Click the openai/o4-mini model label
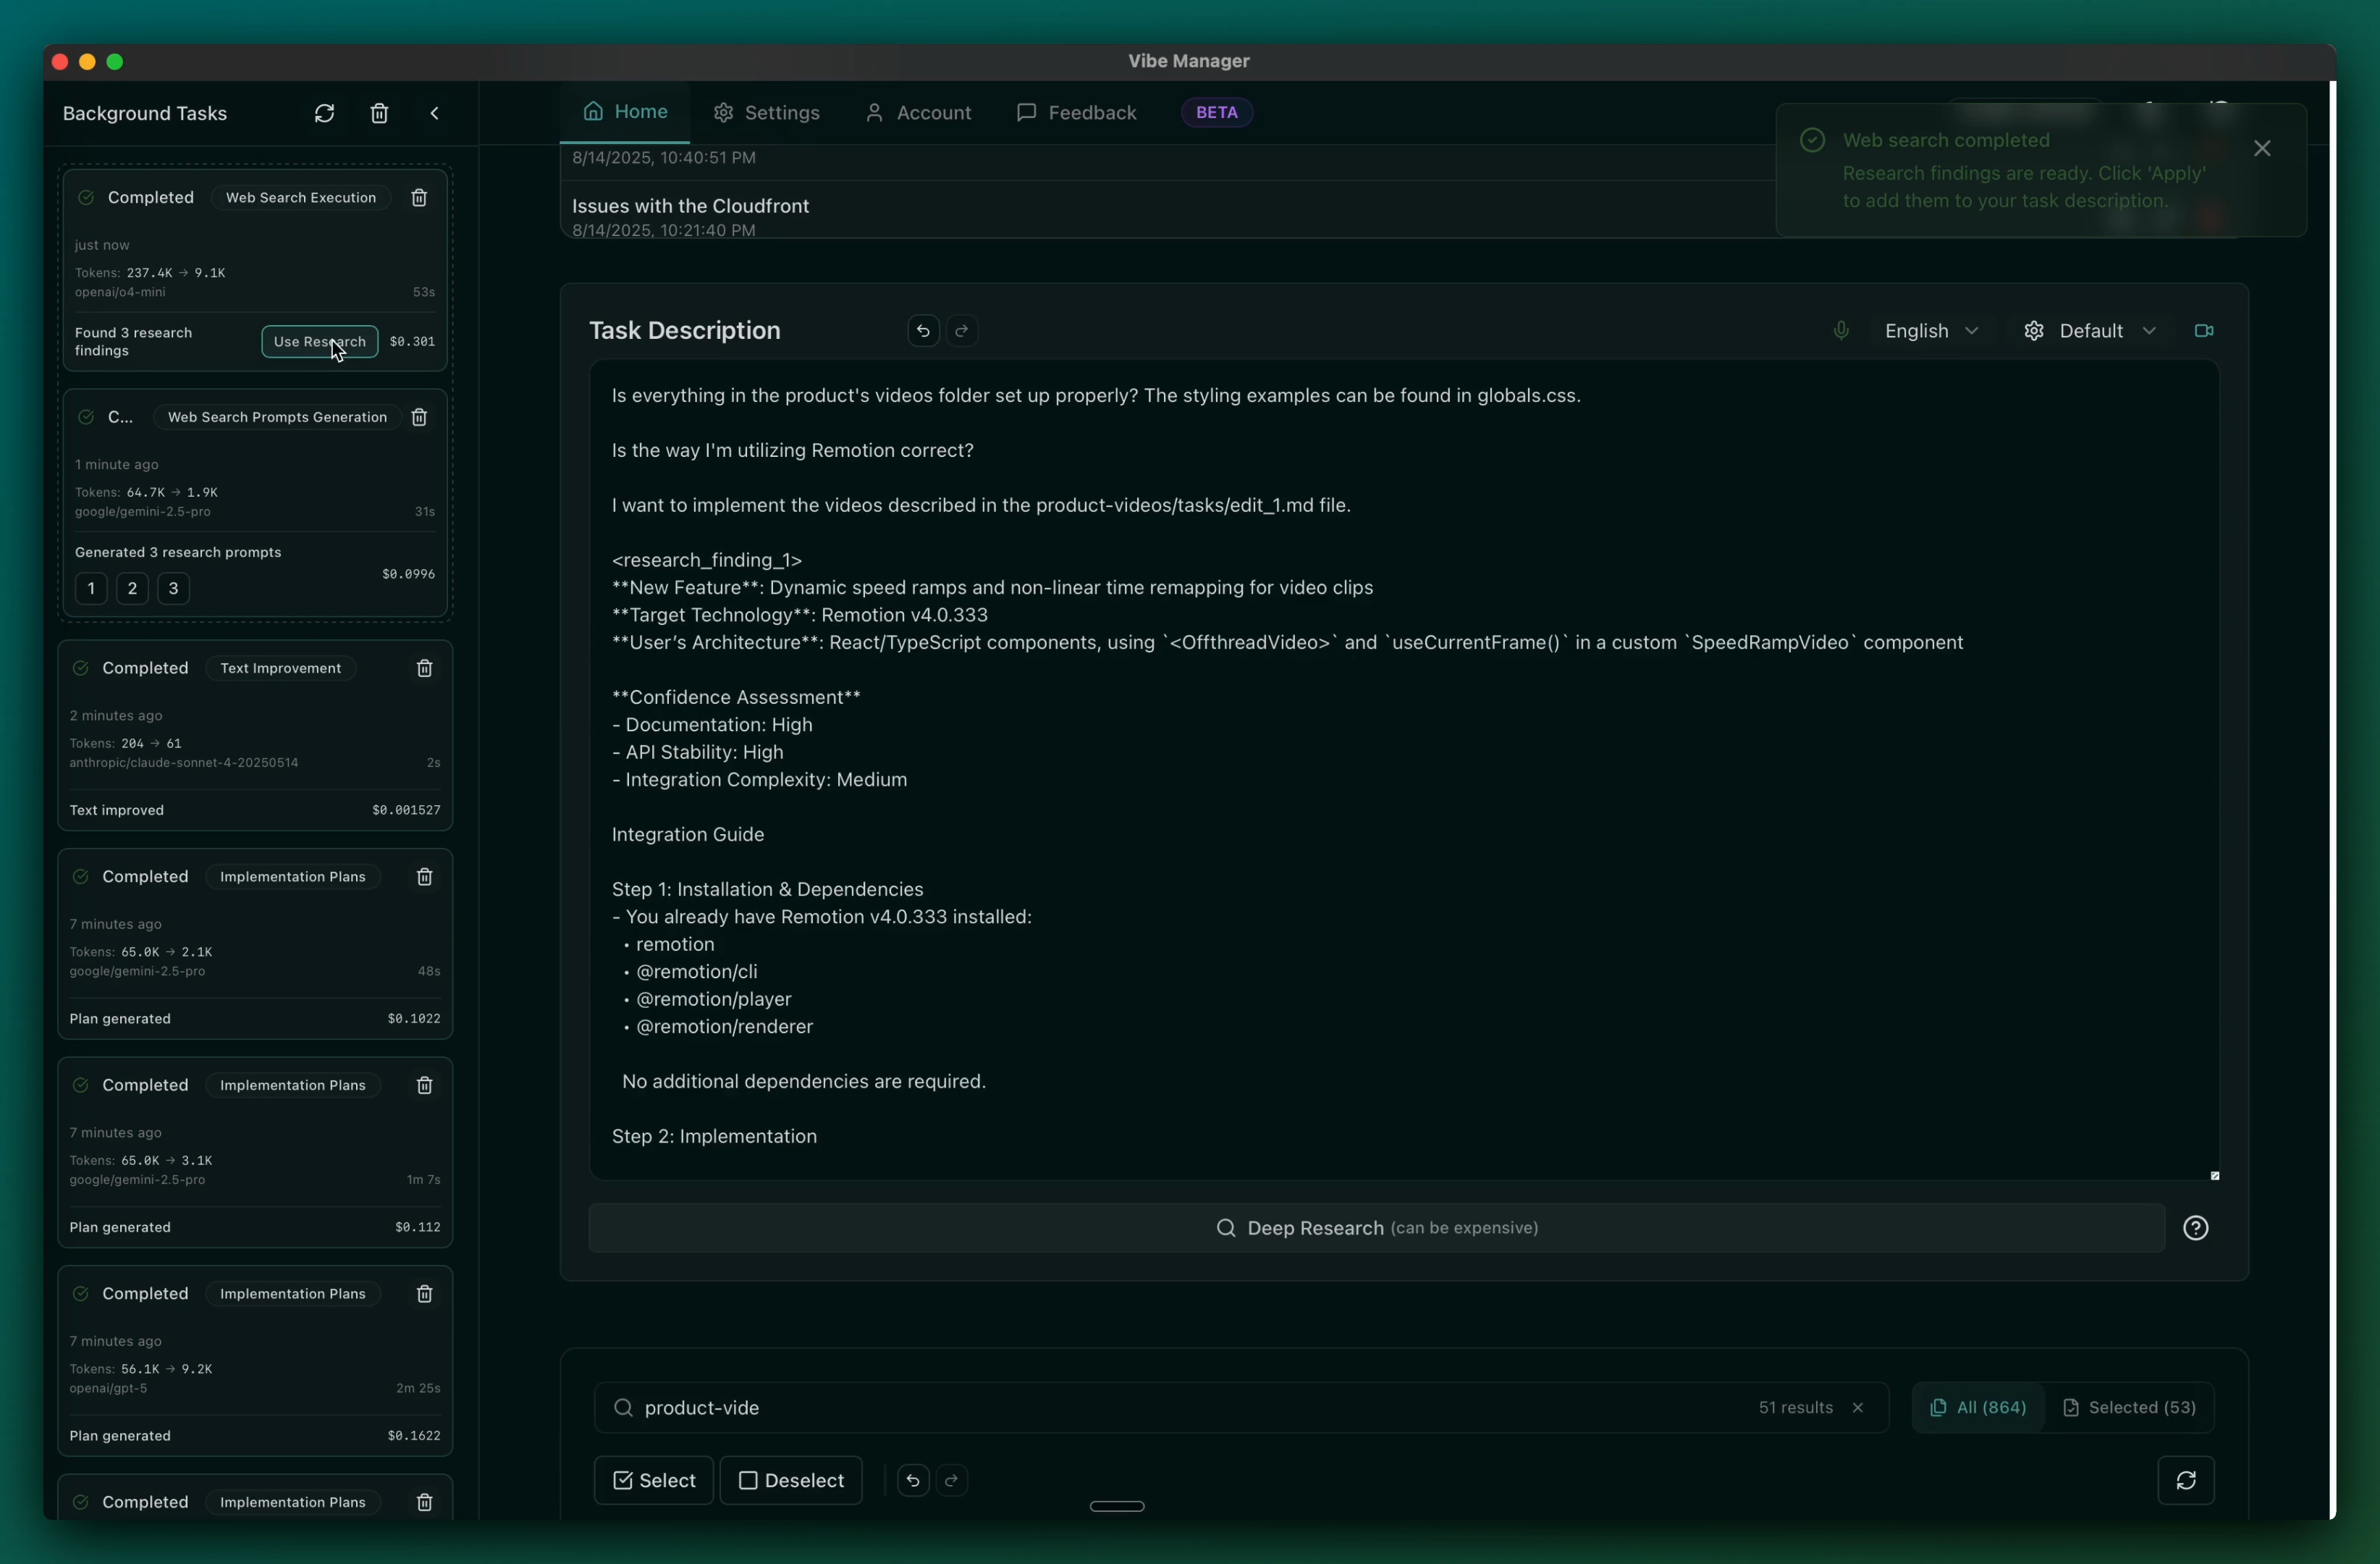This screenshot has width=2380, height=1564. [120, 292]
